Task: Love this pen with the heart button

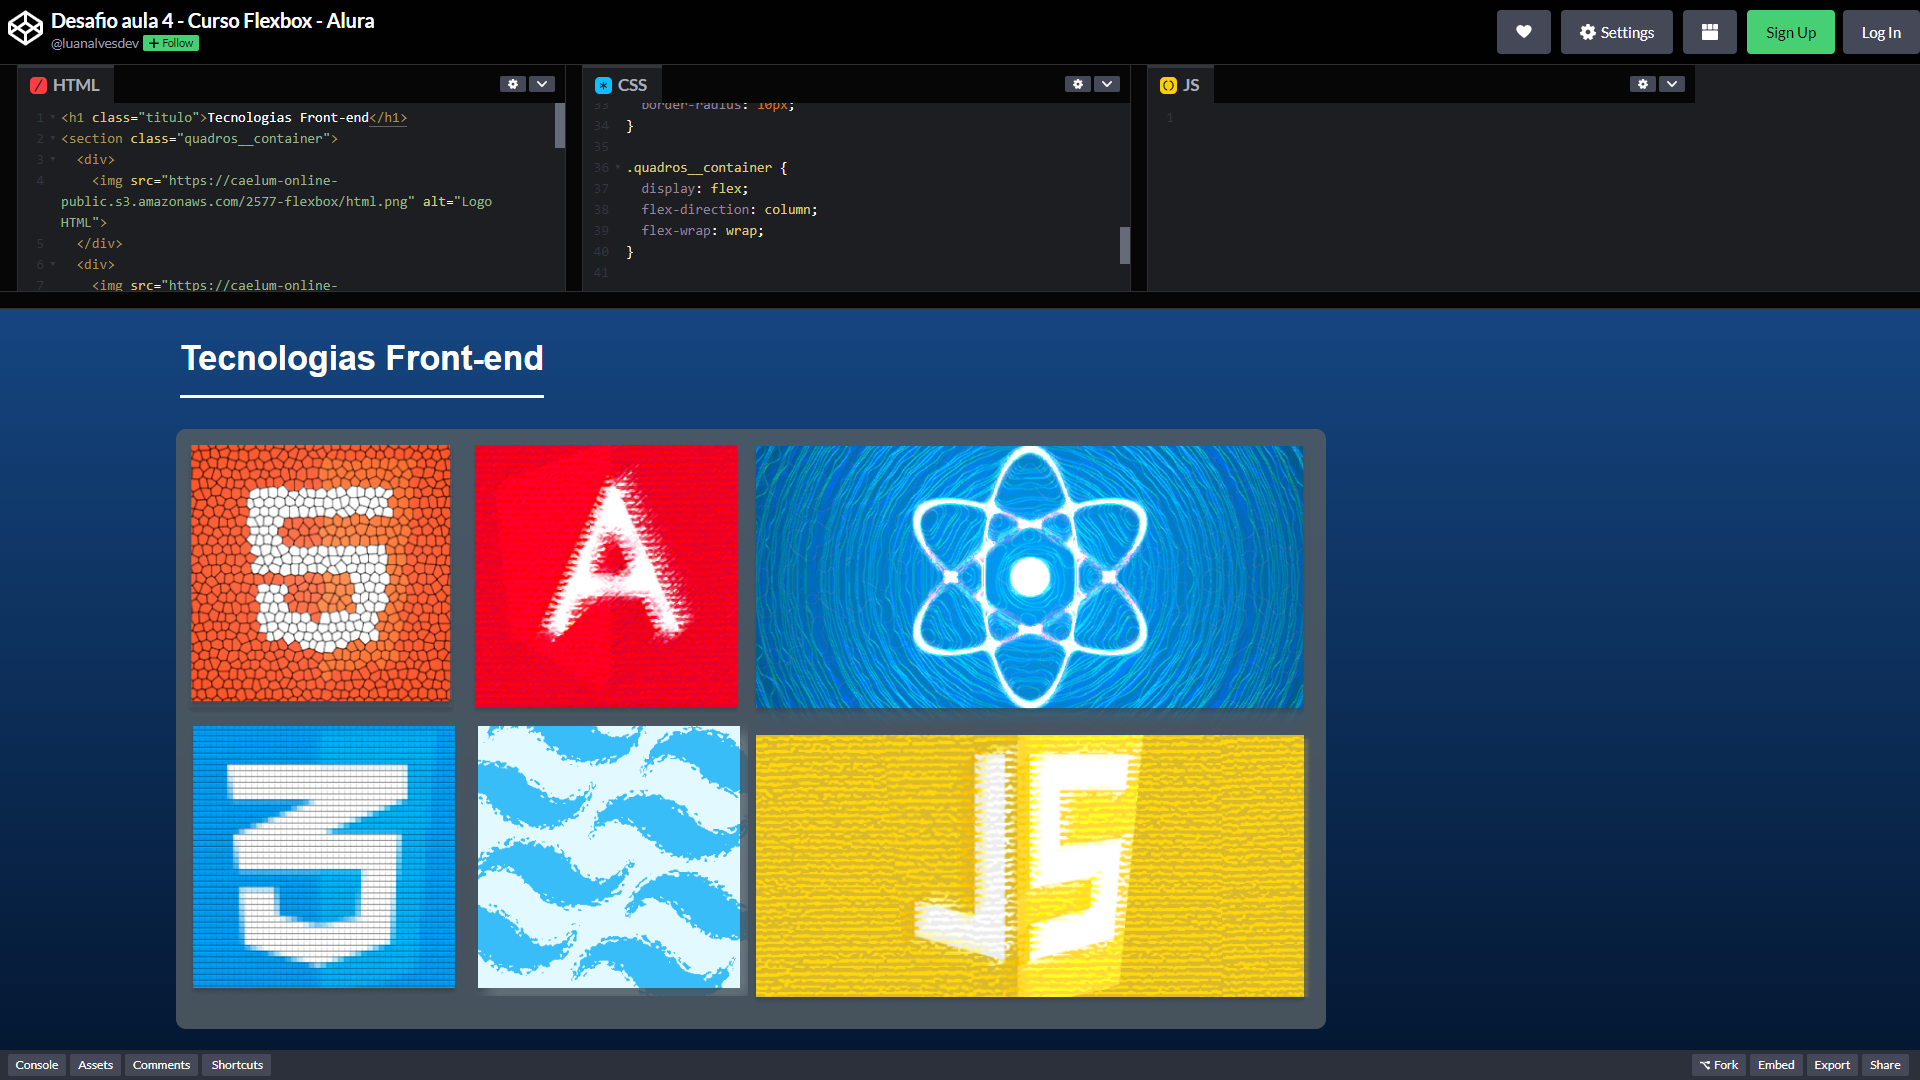Action: coord(1523,32)
